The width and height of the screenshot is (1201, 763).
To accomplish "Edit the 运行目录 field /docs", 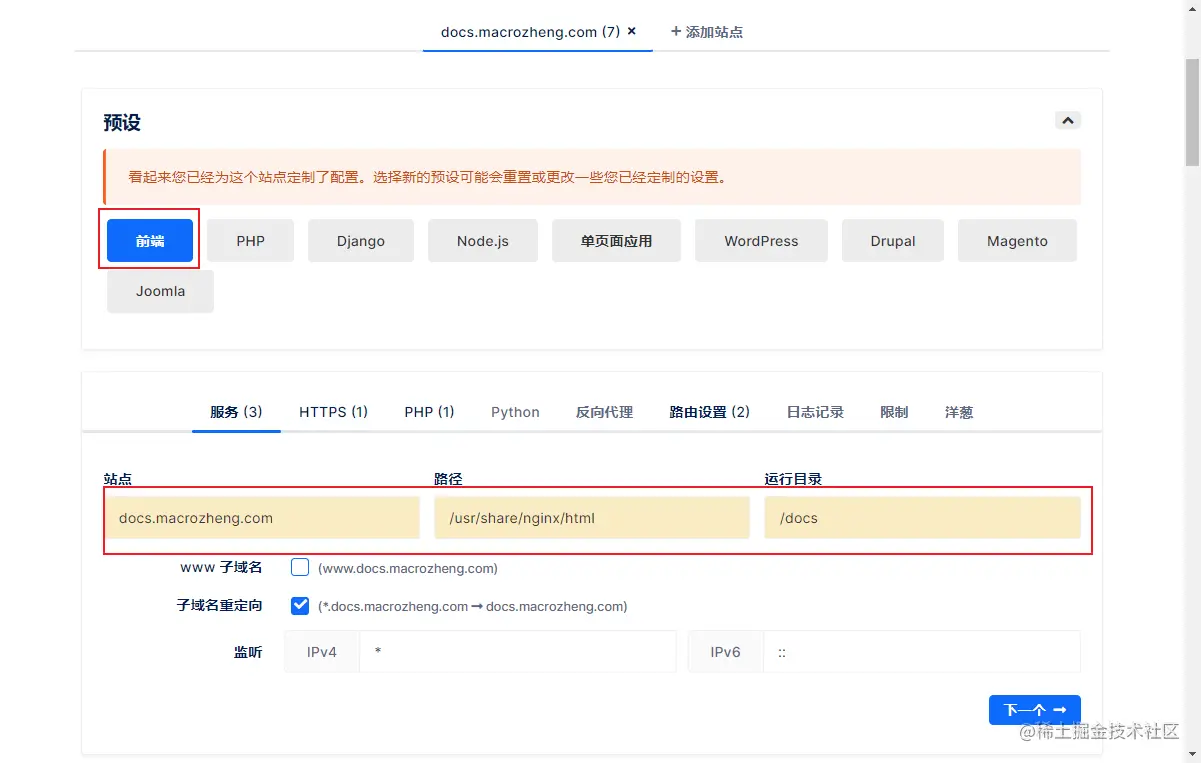I will (x=923, y=518).
